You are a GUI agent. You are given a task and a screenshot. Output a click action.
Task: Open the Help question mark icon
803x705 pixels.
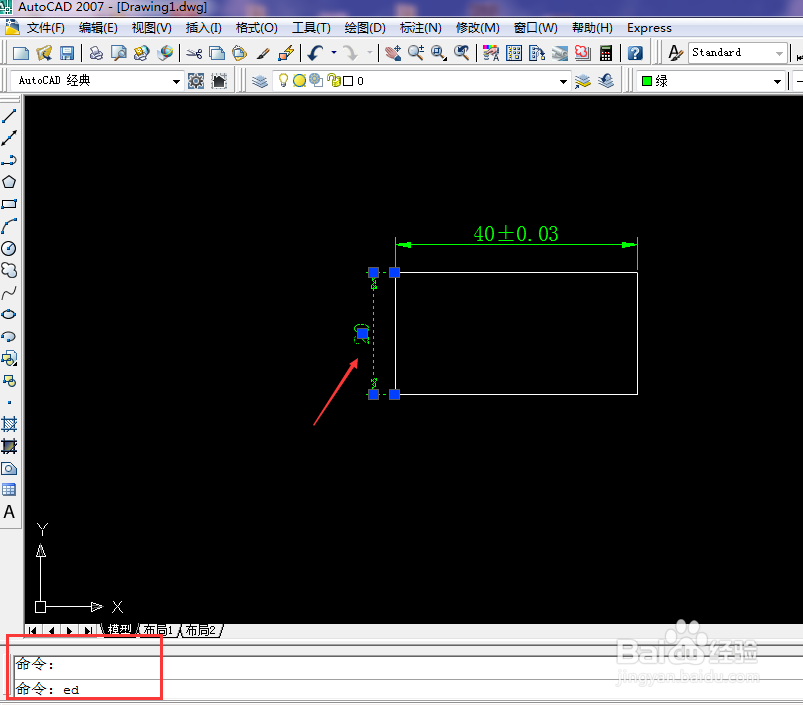click(x=635, y=53)
